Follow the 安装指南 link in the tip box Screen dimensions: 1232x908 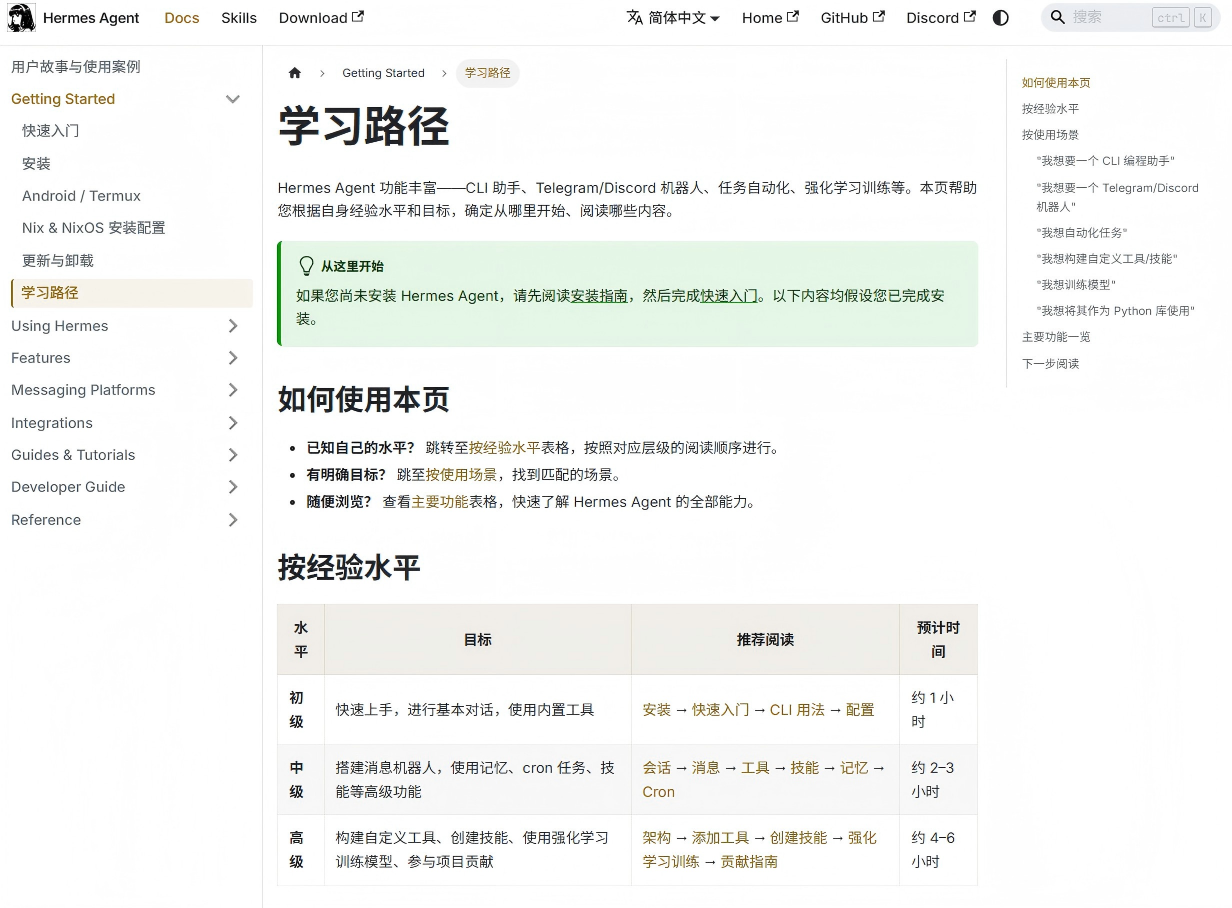coord(599,296)
